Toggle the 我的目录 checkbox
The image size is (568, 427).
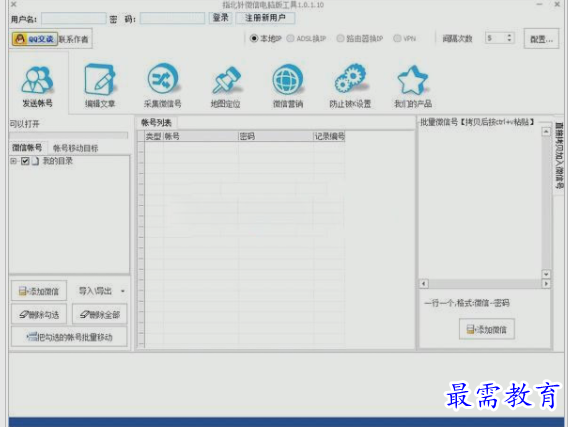coord(25,161)
